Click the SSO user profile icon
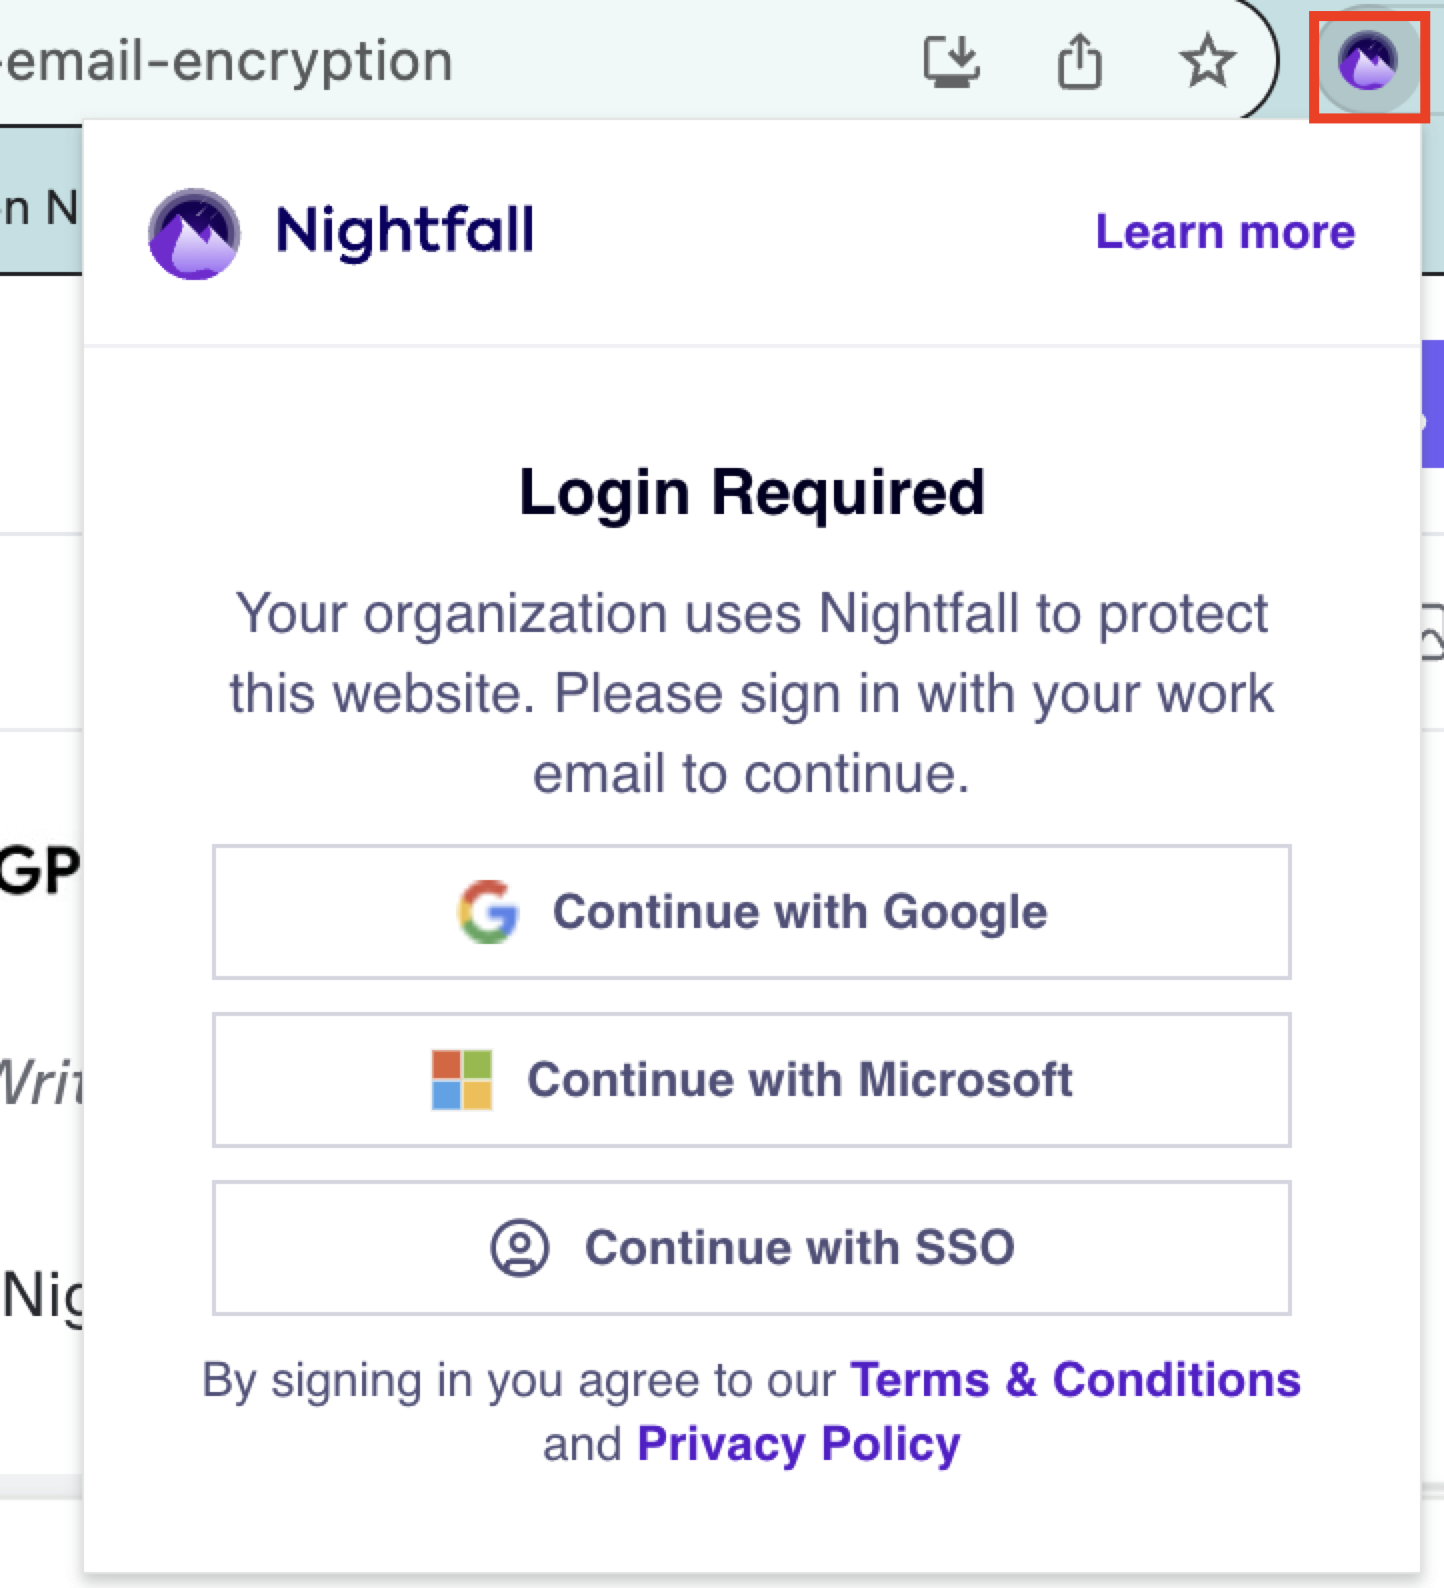Viewport: 1444px width, 1588px height. pyautogui.click(x=520, y=1248)
